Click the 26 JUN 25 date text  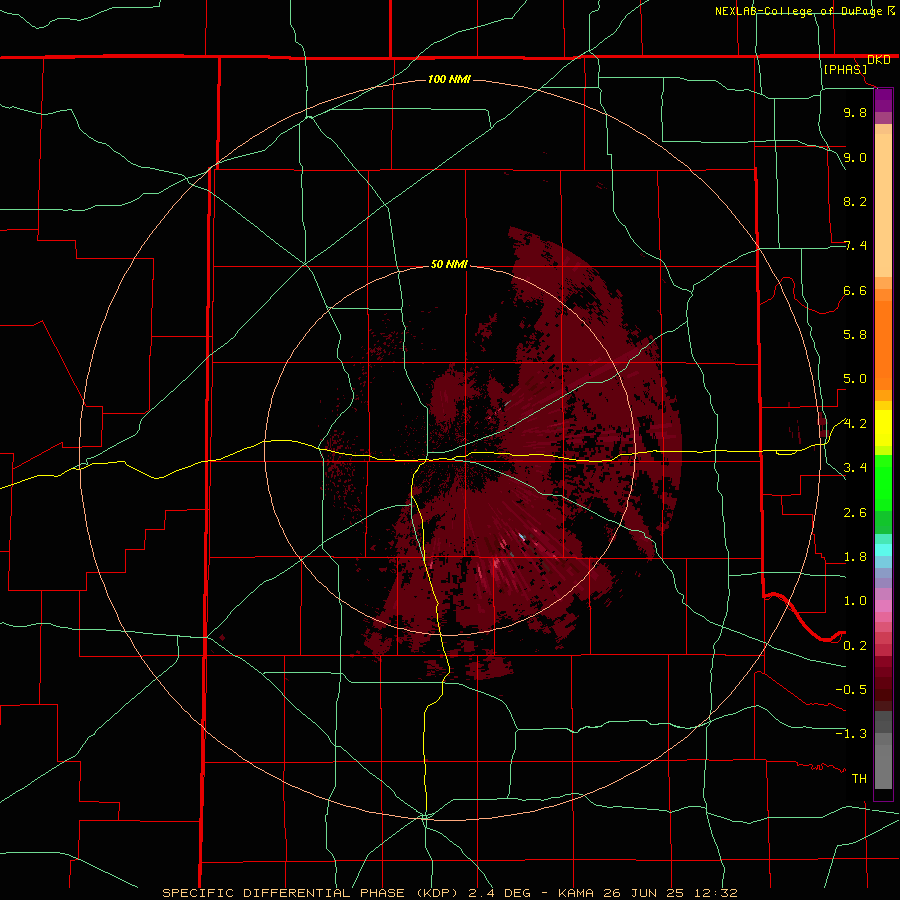click(x=642, y=893)
